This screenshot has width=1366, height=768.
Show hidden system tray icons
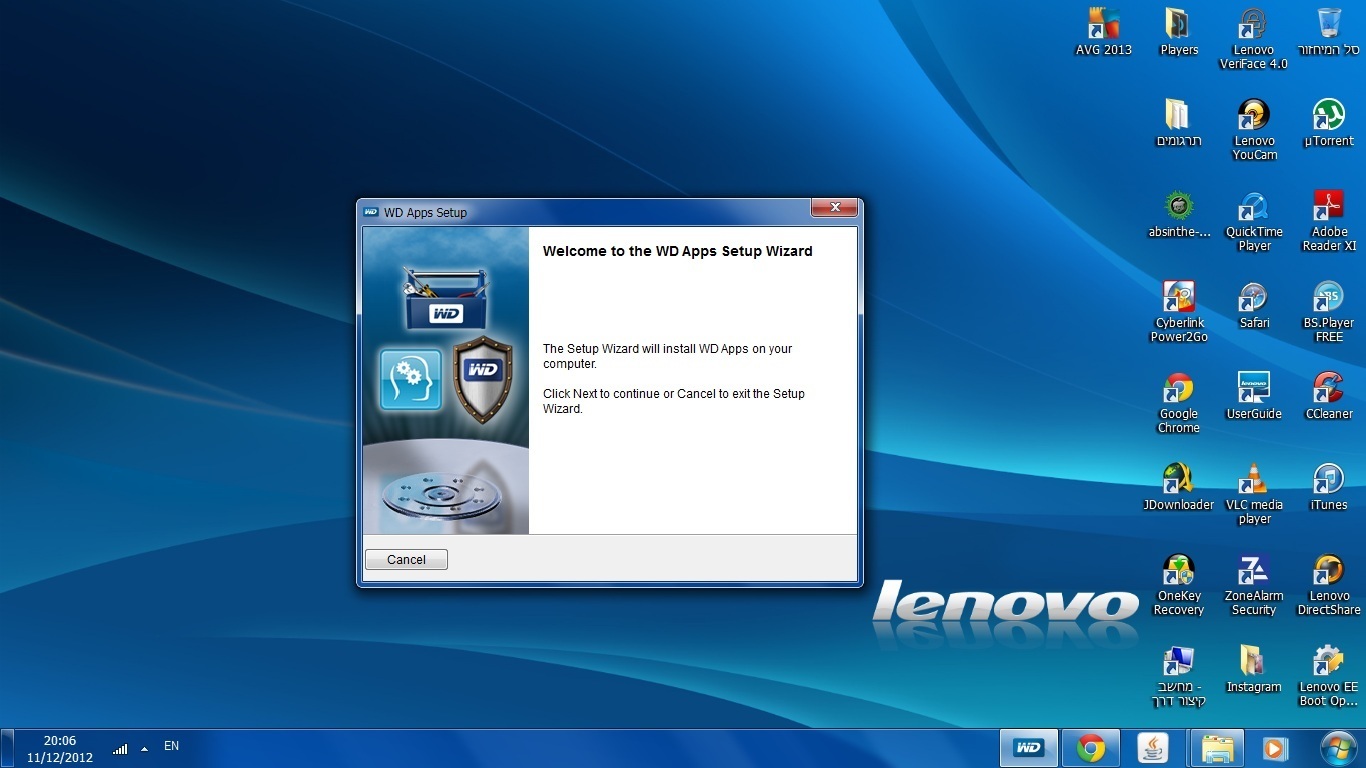pos(144,748)
